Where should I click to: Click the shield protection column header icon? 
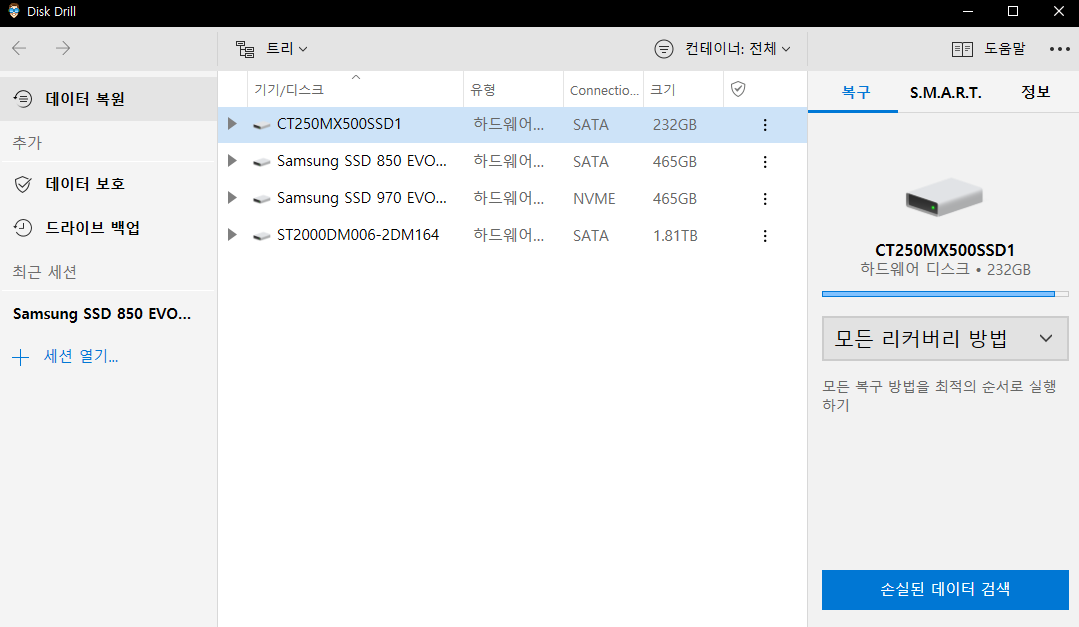pos(738,89)
